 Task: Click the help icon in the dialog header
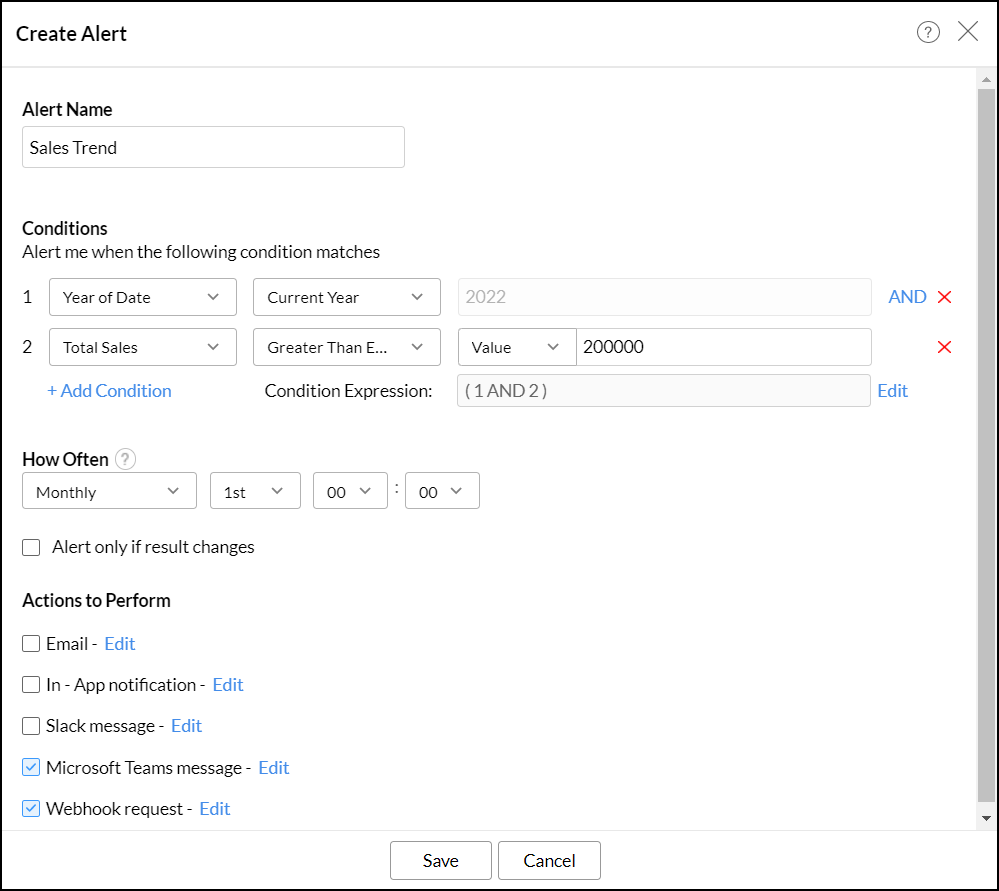[928, 33]
